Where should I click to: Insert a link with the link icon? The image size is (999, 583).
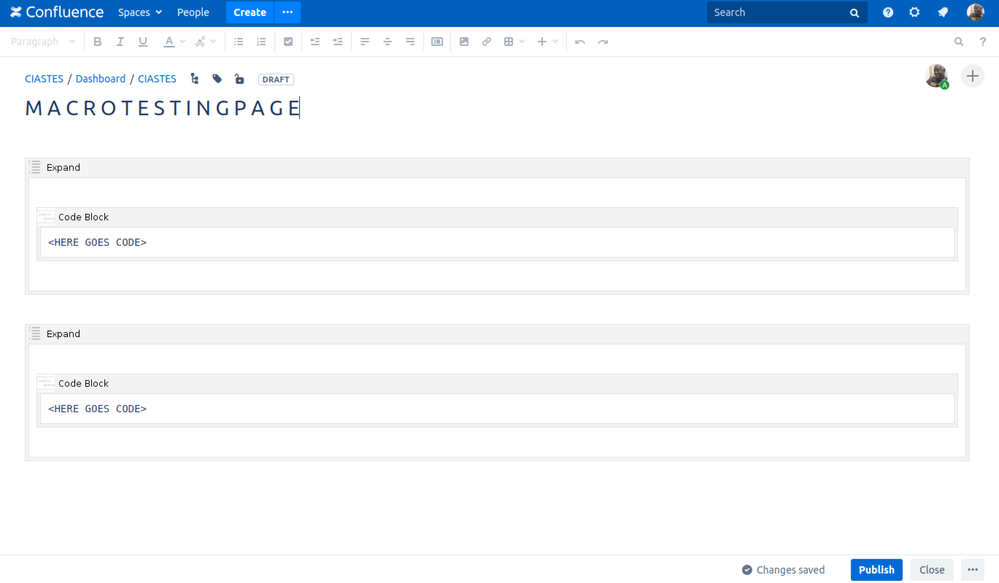click(487, 41)
